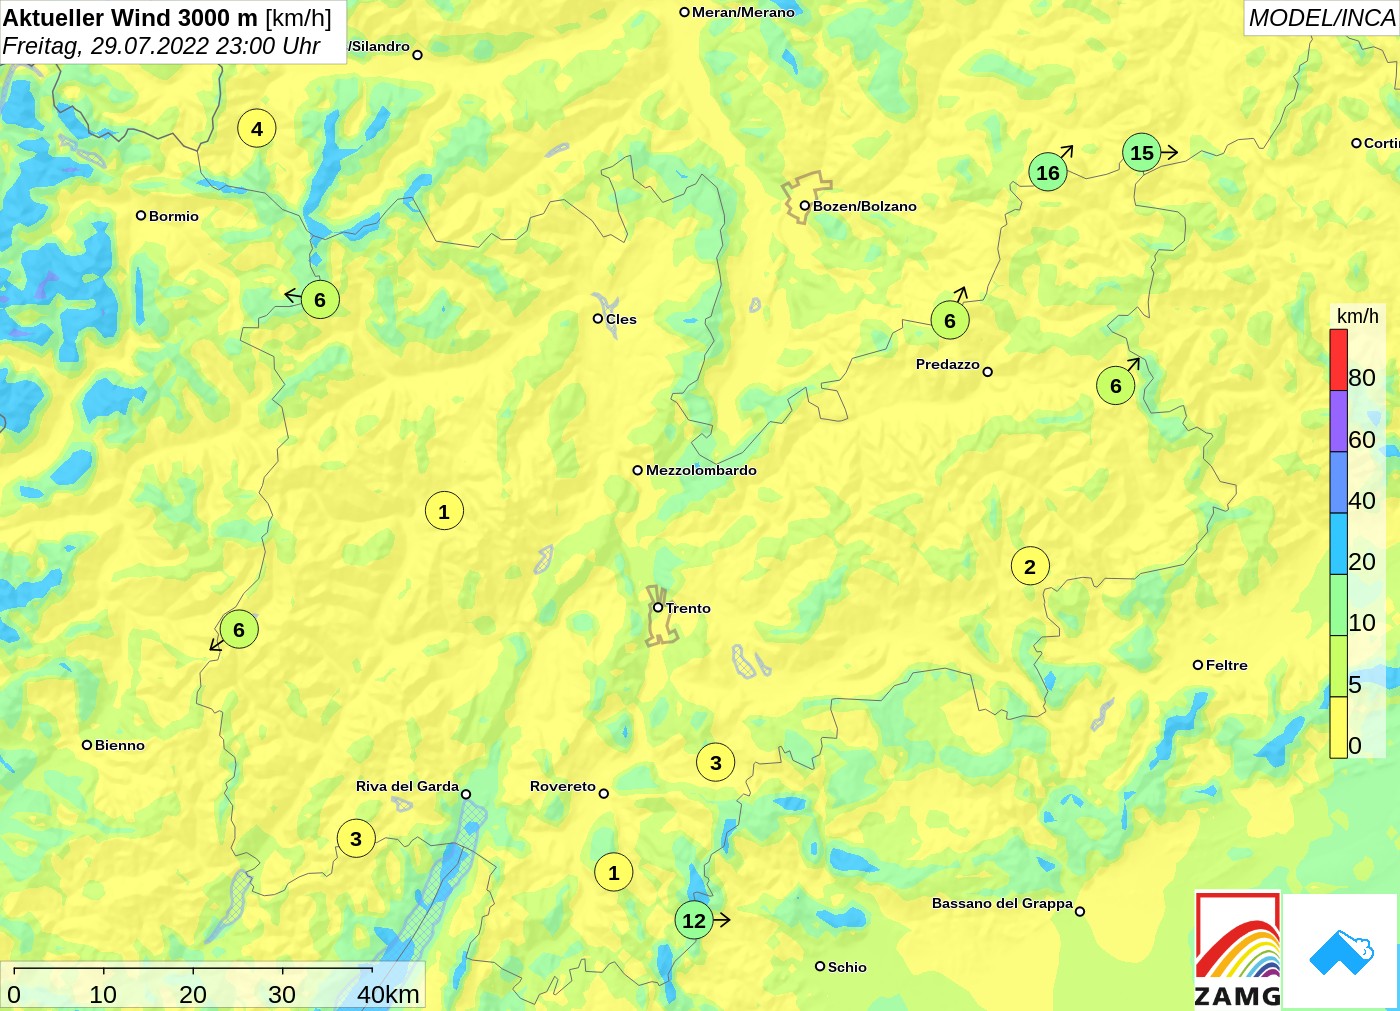Click the Rovereto city dot
1400x1011 pixels.
click(604, 794)
